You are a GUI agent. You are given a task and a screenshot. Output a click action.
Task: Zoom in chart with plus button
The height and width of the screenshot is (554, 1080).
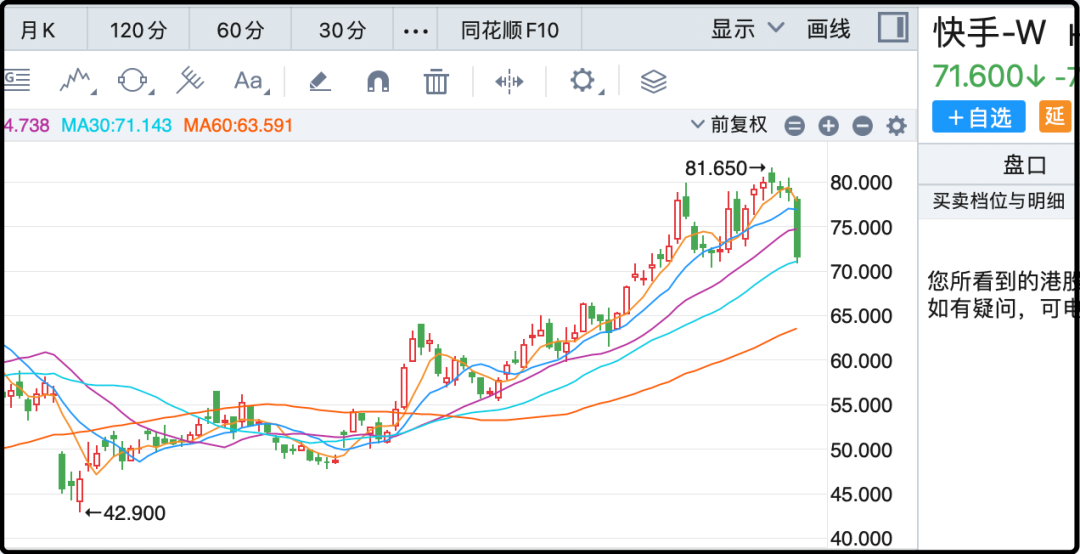[x=828, y=126]
